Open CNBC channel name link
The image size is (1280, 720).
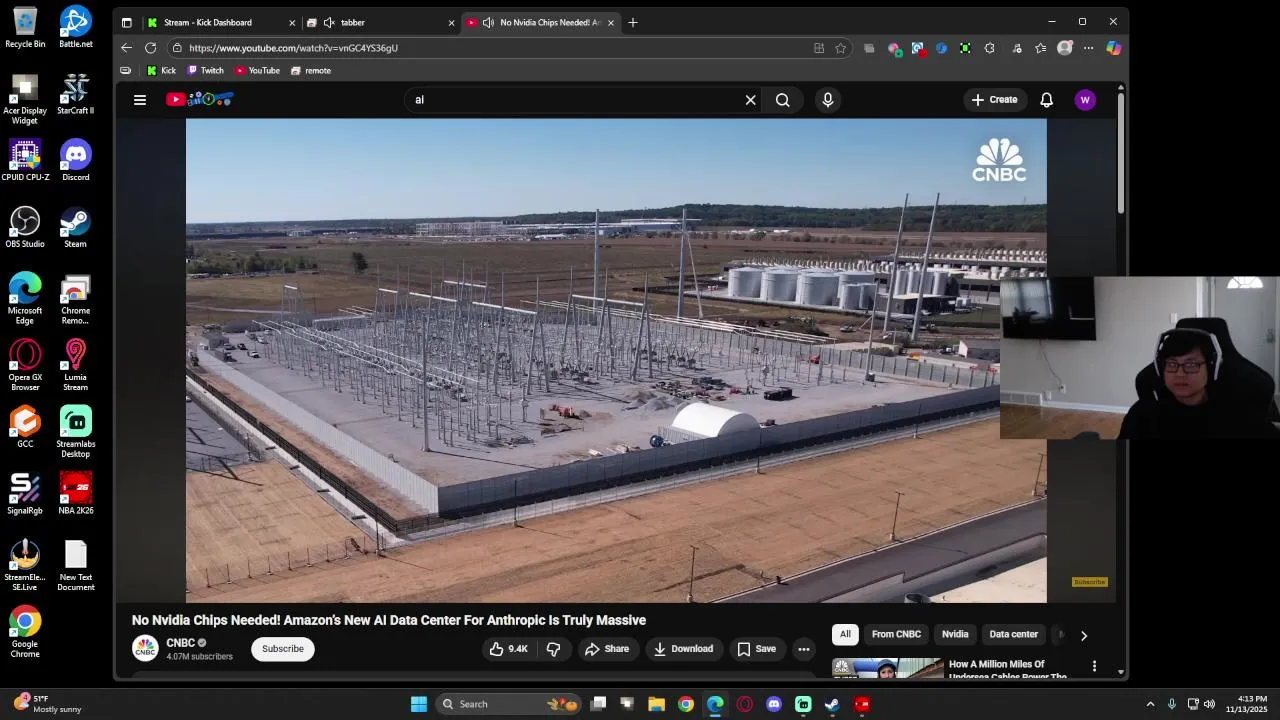coord(180,643)
